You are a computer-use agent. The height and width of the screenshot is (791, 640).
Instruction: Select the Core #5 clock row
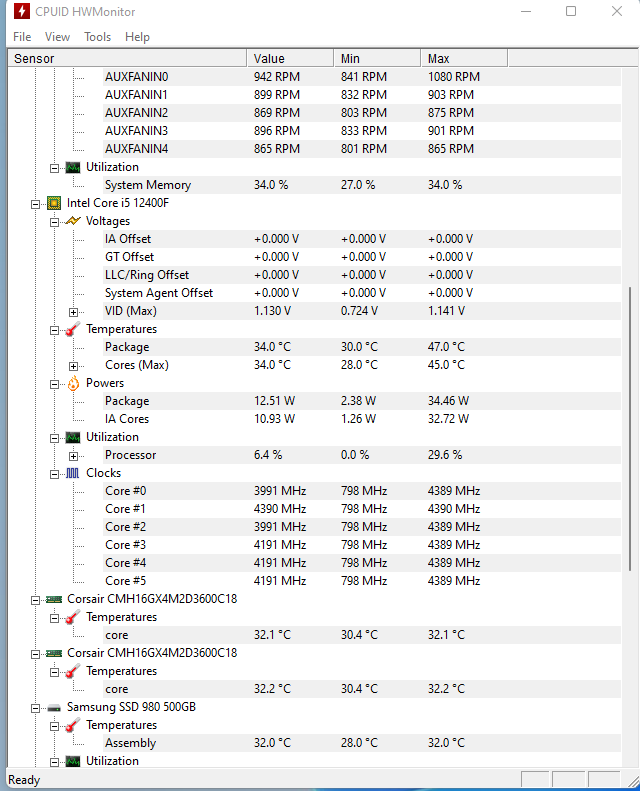pos(362,581)
